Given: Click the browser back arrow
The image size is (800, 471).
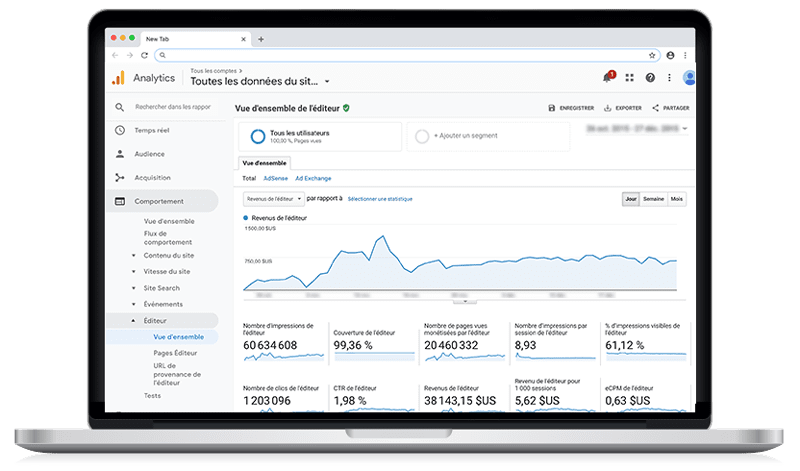Looking at the screenshot, I should coord(115,55).
